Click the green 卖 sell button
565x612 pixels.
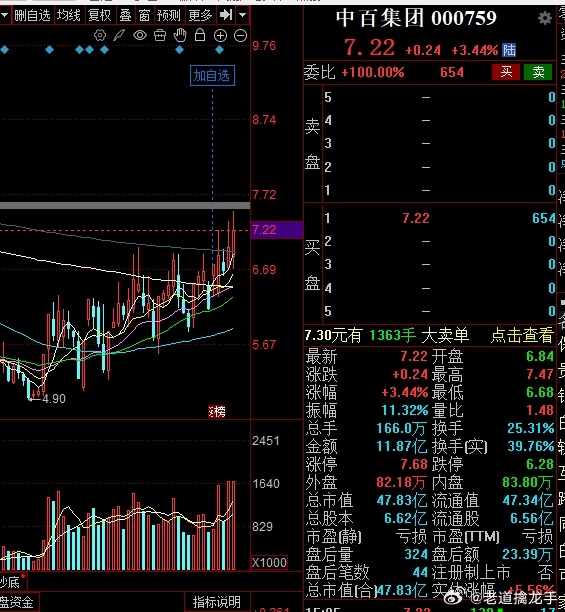coord(538,72)
